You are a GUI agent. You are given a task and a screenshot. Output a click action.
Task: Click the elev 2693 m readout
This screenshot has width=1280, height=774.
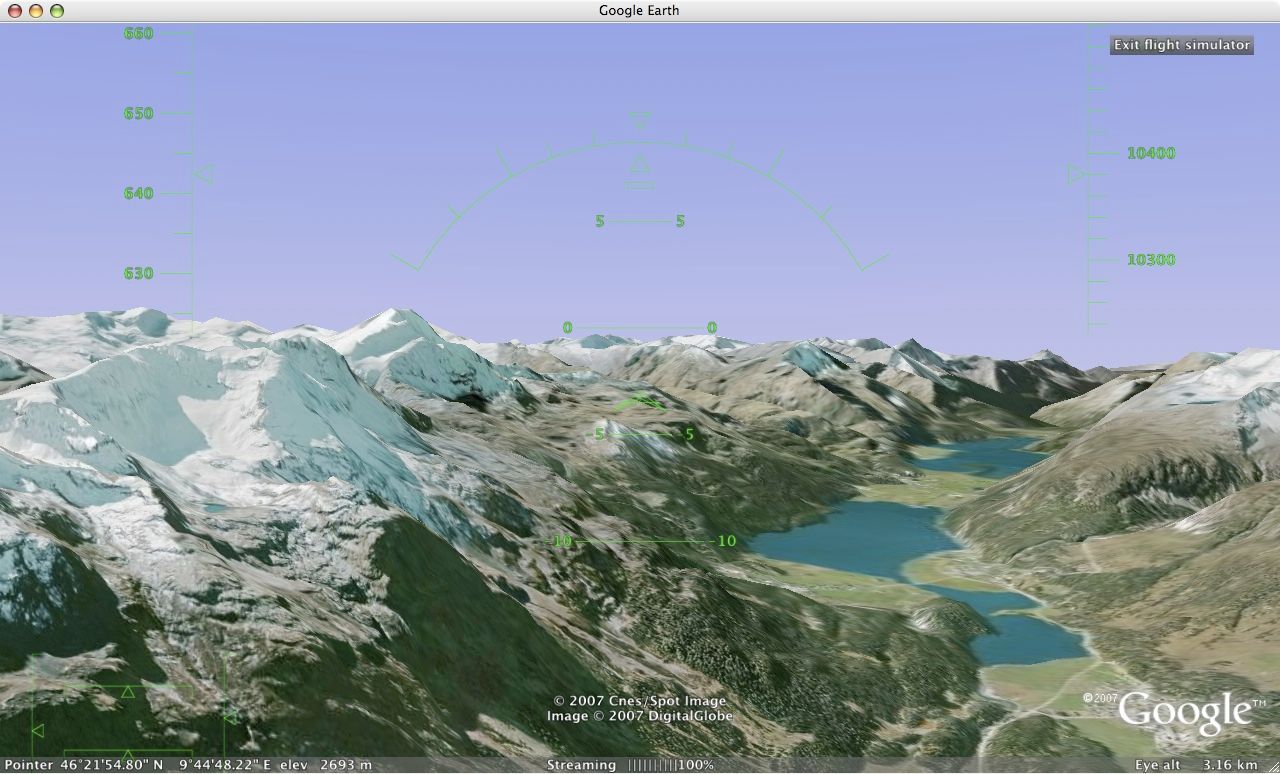325,765
